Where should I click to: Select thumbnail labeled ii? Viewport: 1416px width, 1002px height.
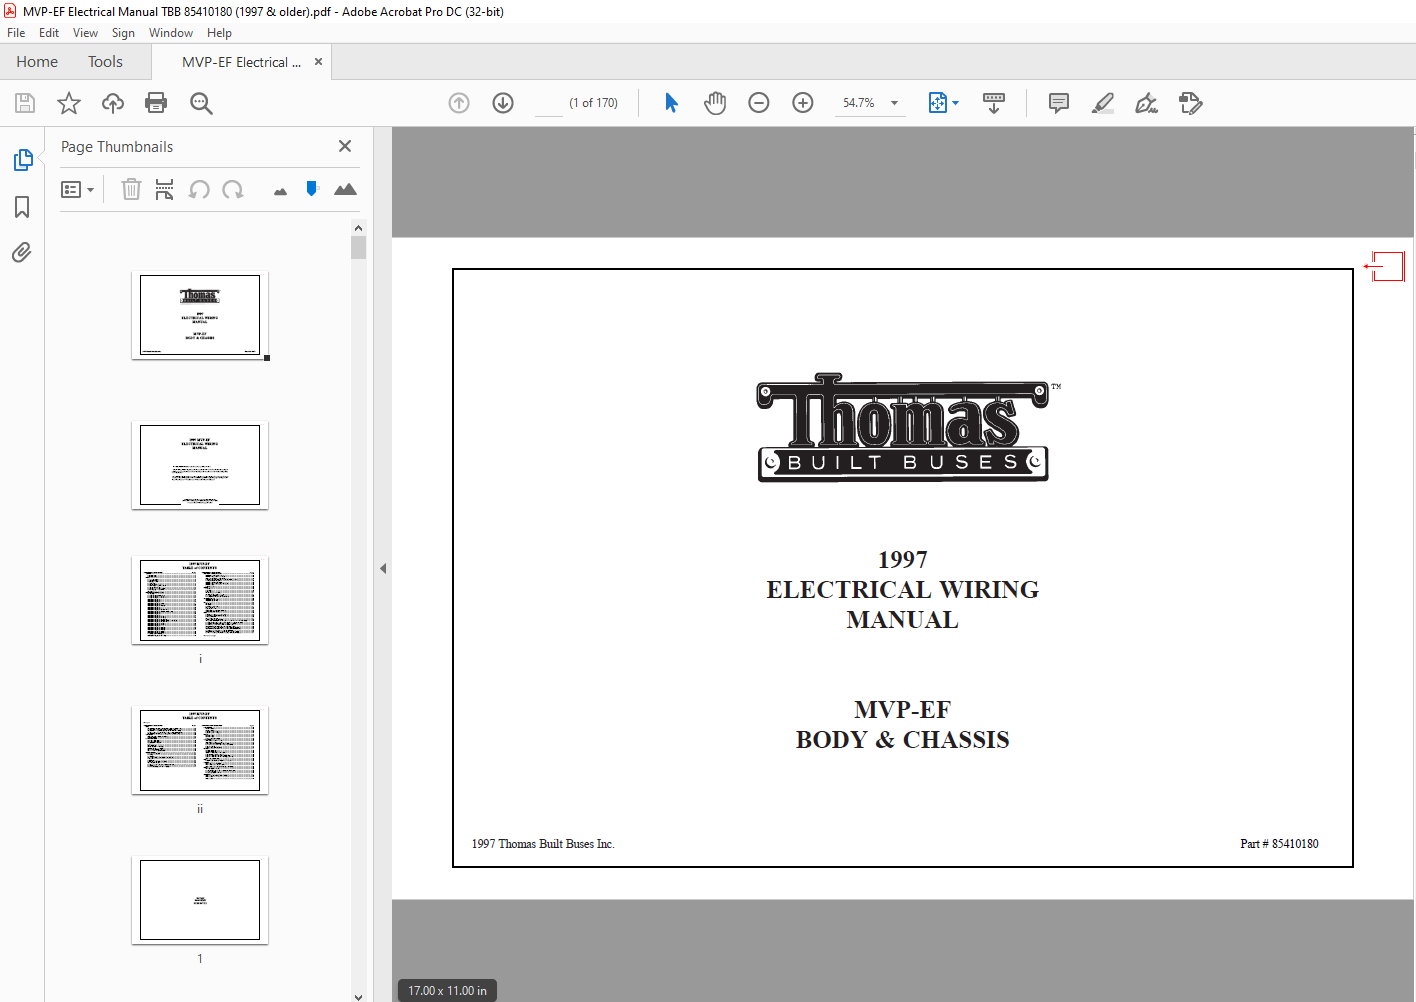tap(200, 750)
